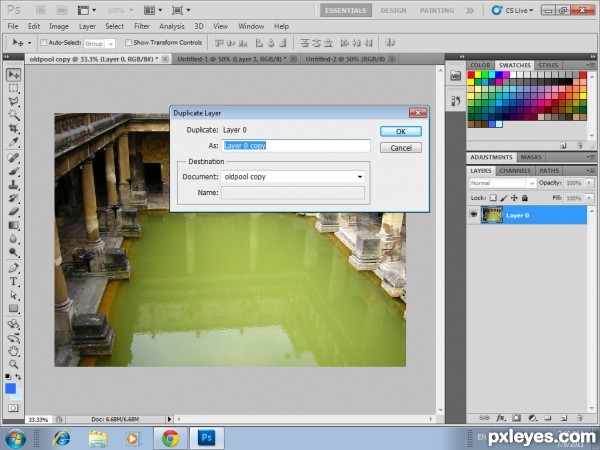Screen dimensions: 600x450
Task: Select the Spot Healing Brush tool
Action: (x=13, y=158)
